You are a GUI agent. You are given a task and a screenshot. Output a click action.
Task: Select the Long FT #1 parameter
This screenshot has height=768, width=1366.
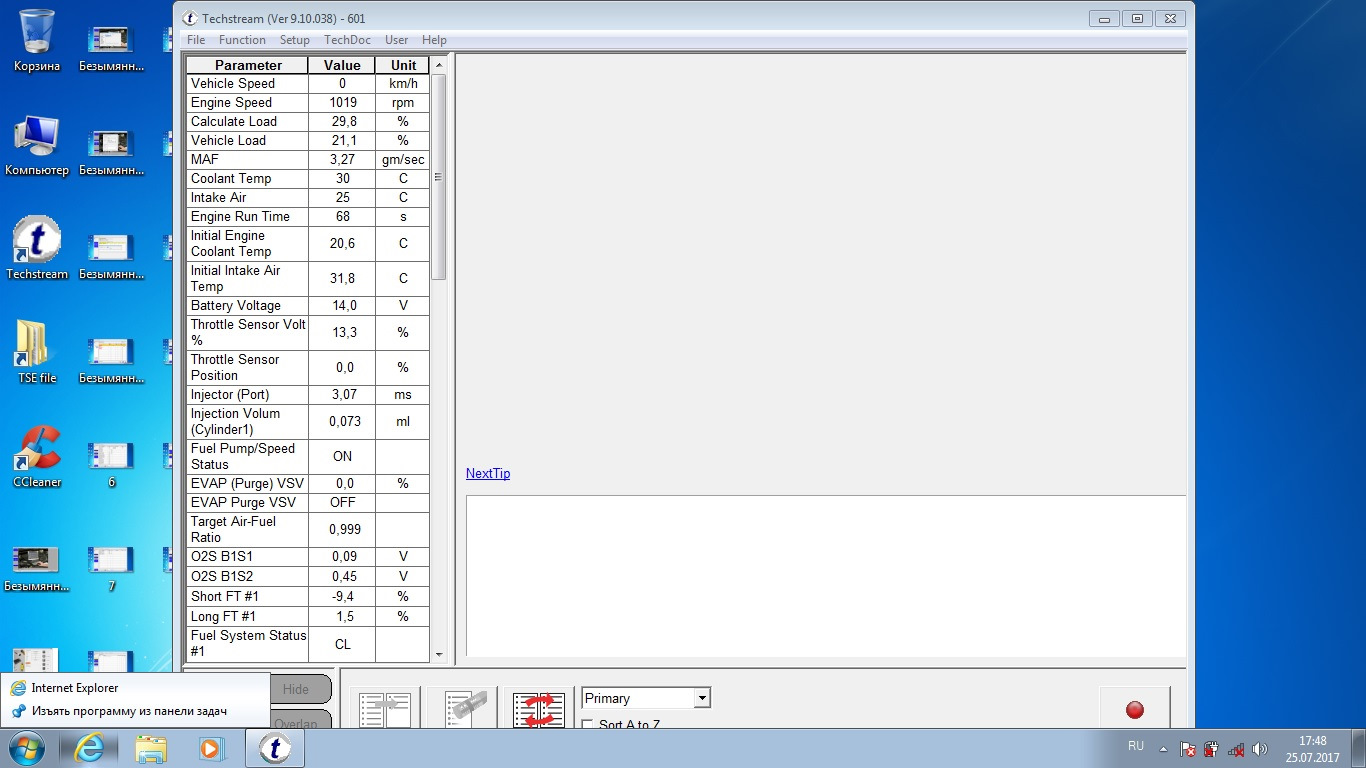(x=248, y=617)
